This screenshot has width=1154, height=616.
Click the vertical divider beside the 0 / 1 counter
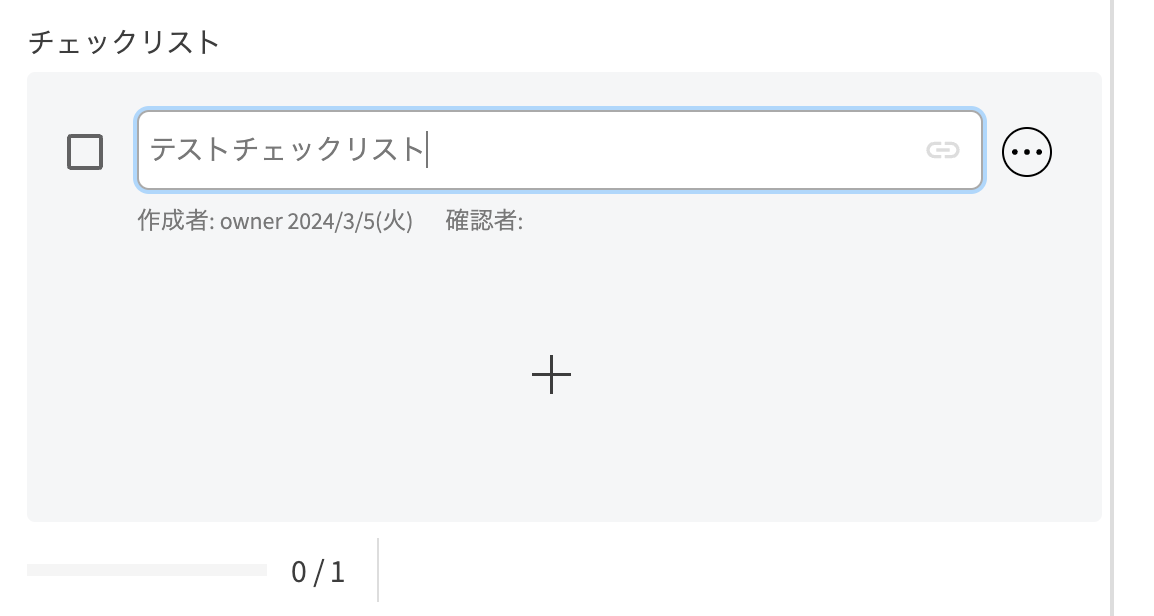click(378, 570)
